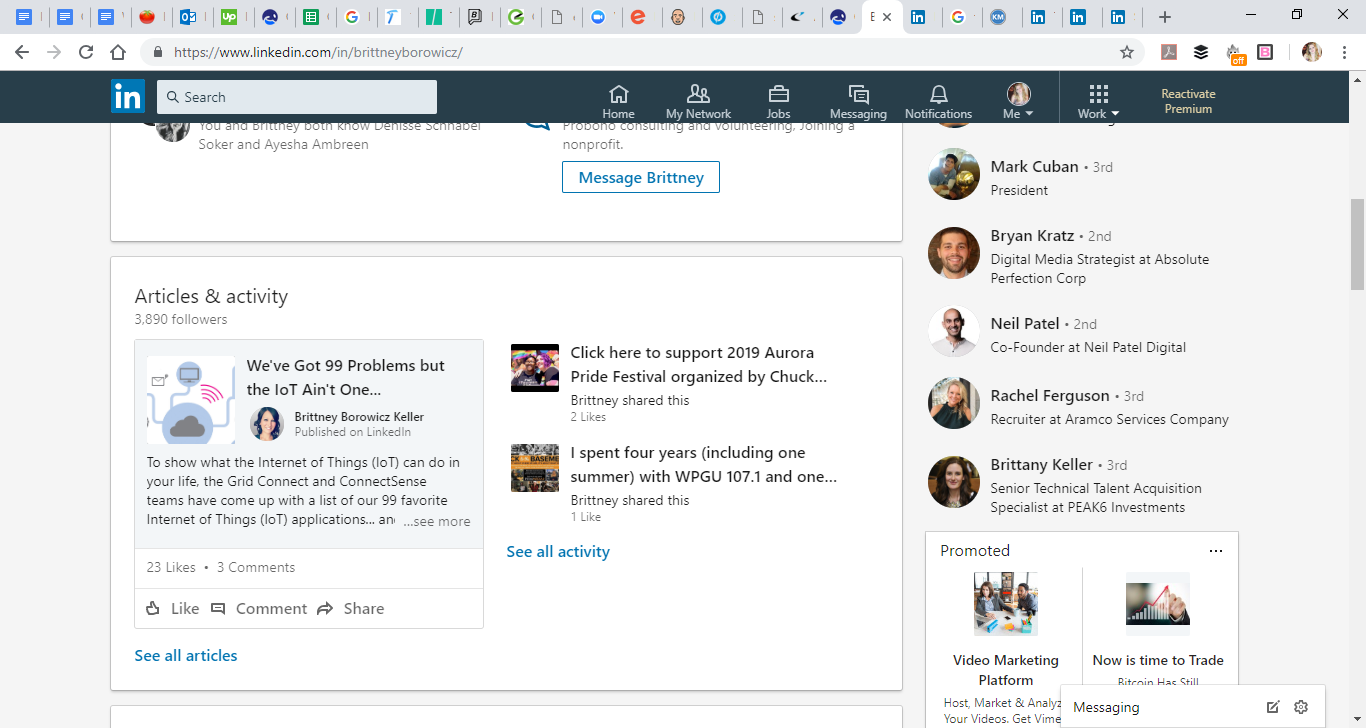Image resolution: width=1366 pixels, height=728 pixels.
Task: Open Brittany Keller's profile
Action: pos(1042,464)
